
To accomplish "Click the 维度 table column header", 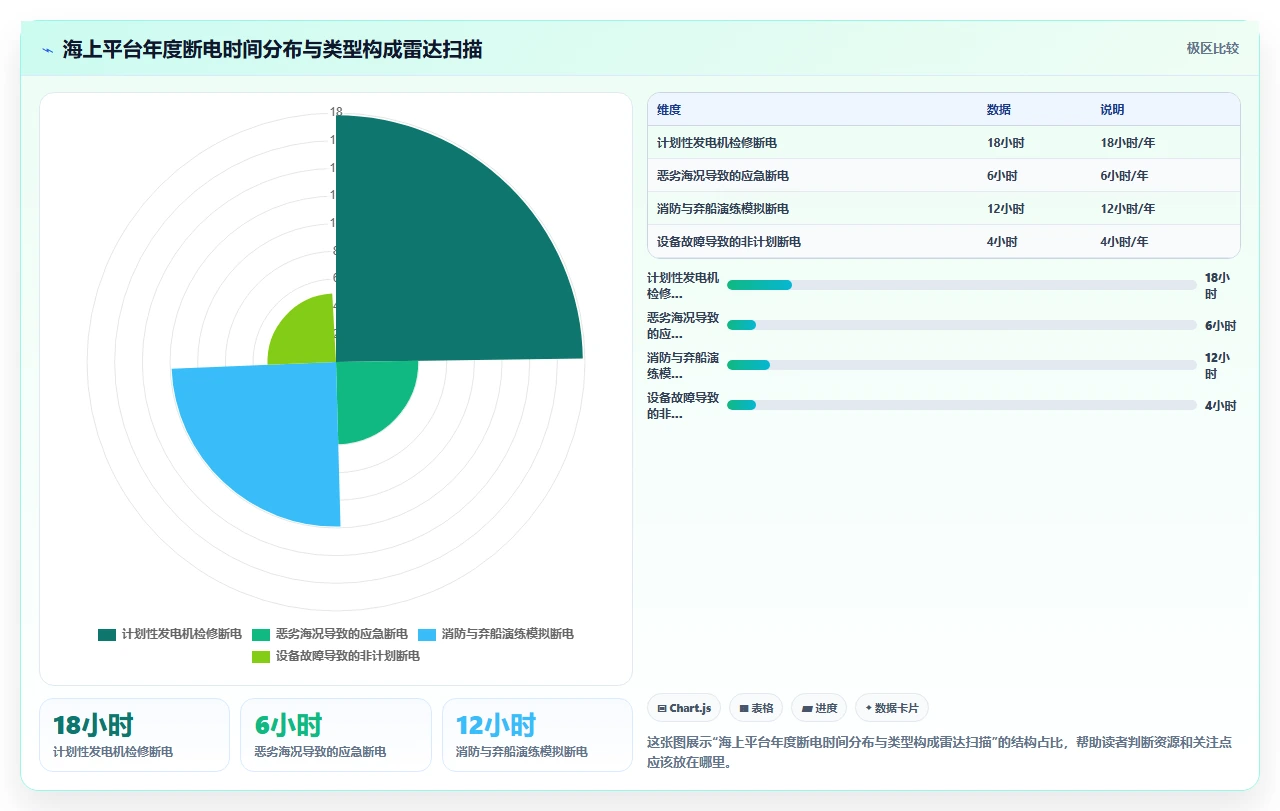I will (669, 110).
